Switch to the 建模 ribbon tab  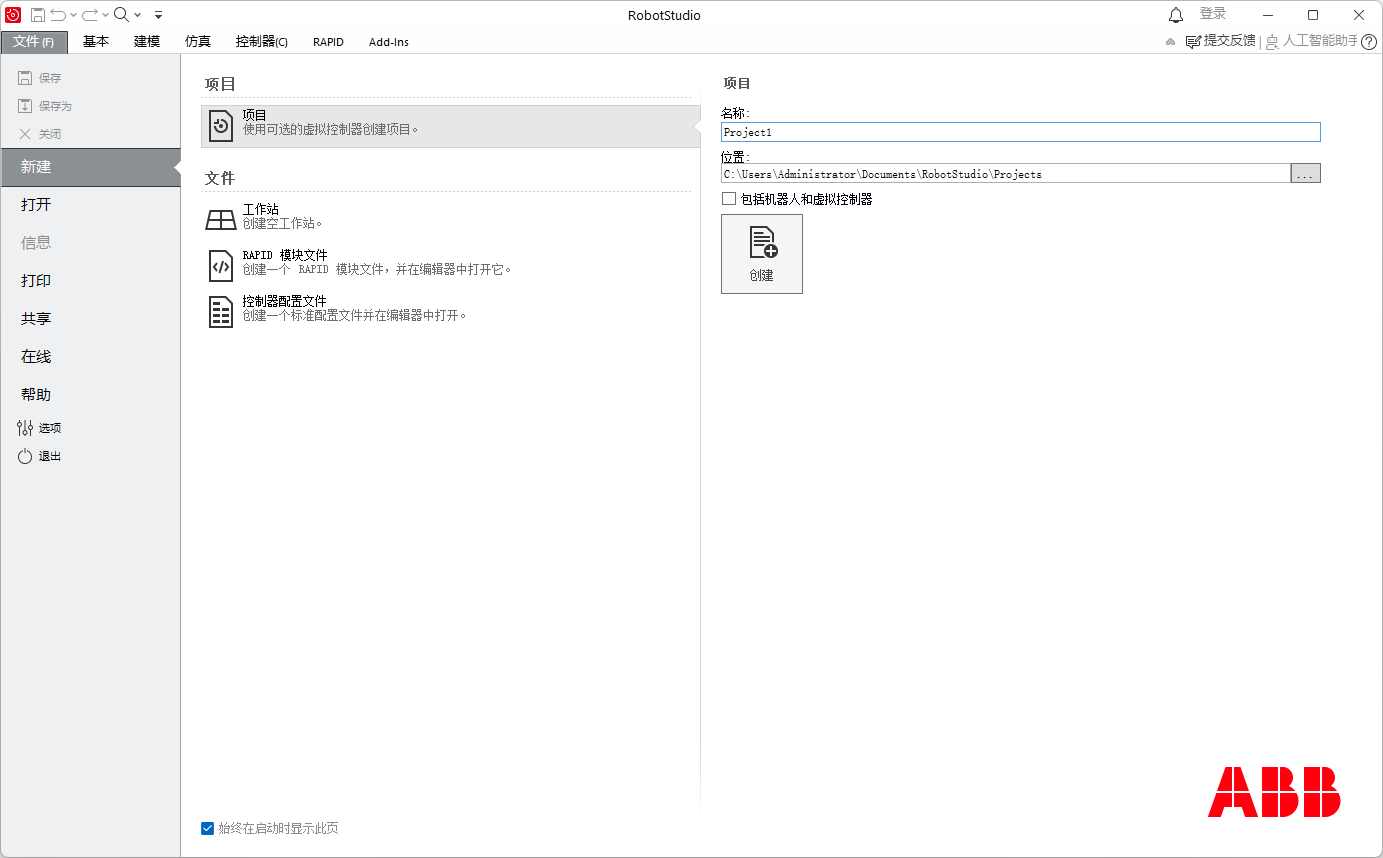click(x=147, y=42)
